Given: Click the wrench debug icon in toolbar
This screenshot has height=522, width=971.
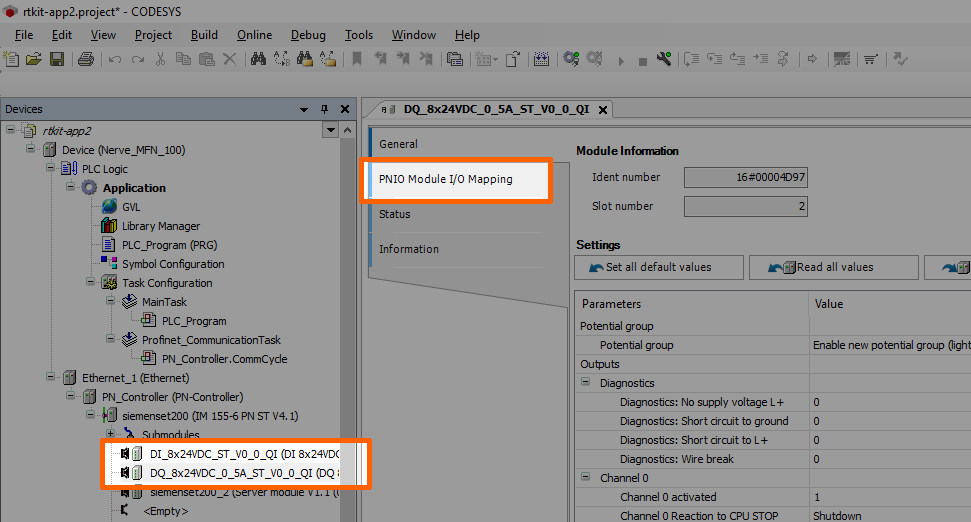Looking at the screenshot, I should tap(665, 60).
